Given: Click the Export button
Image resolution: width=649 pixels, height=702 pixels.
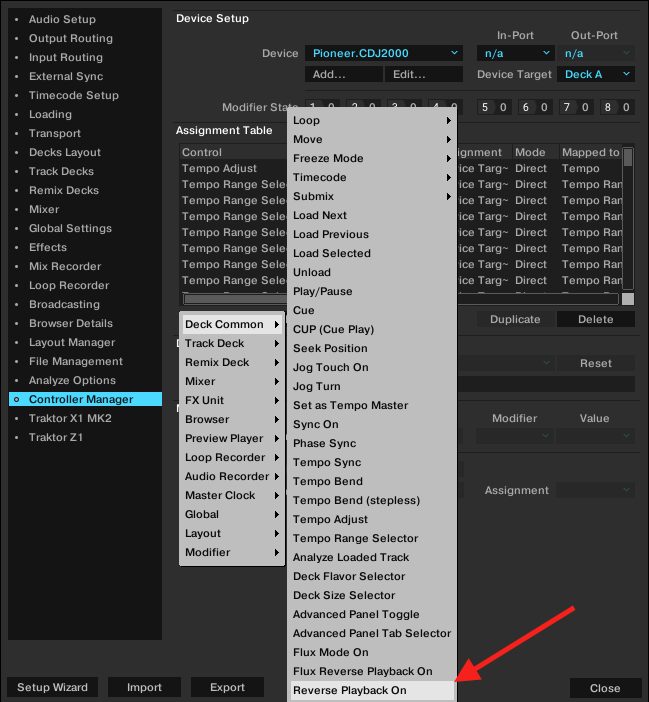Looking at the screenshot, I should (x=227, y=688).
